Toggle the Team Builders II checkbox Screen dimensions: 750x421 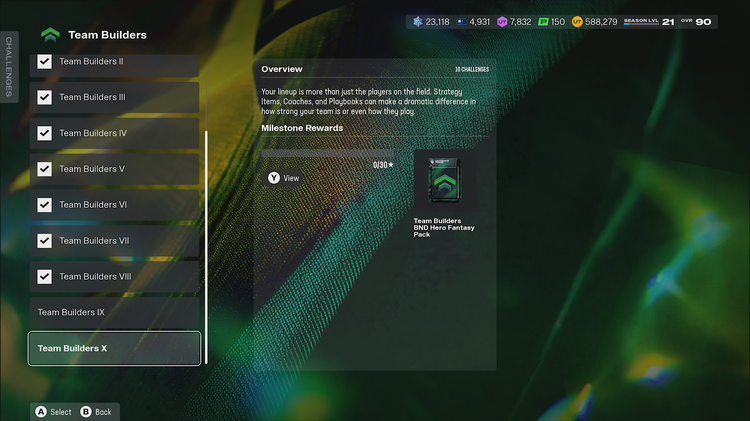pos(44,61)
